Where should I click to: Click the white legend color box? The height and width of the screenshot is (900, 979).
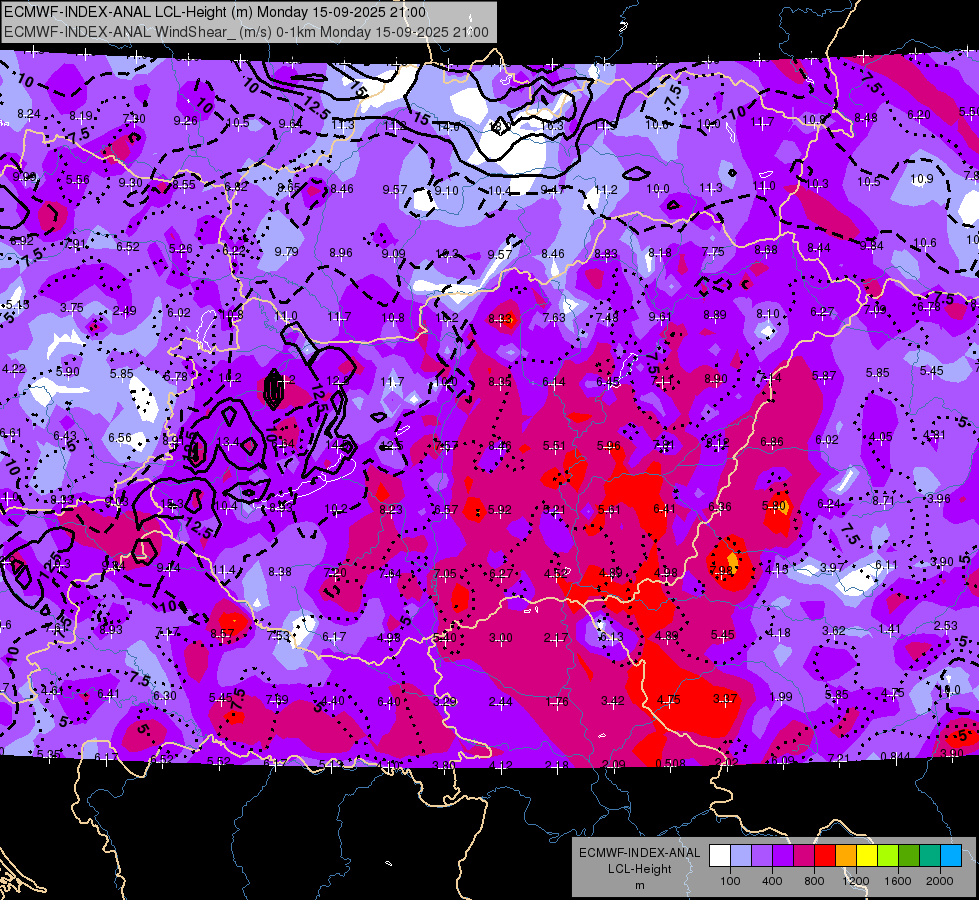point(720,856)
